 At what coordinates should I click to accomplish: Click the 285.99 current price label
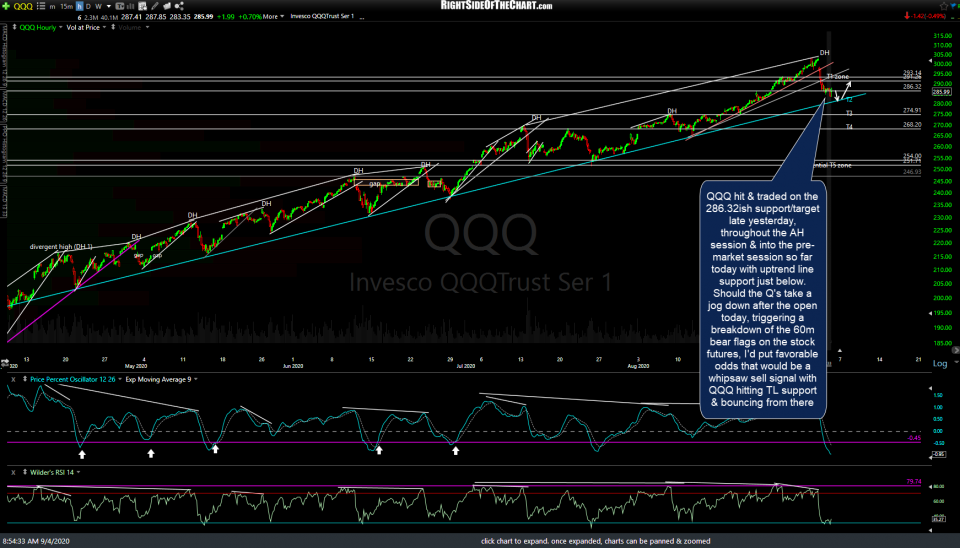coord(941,92)
